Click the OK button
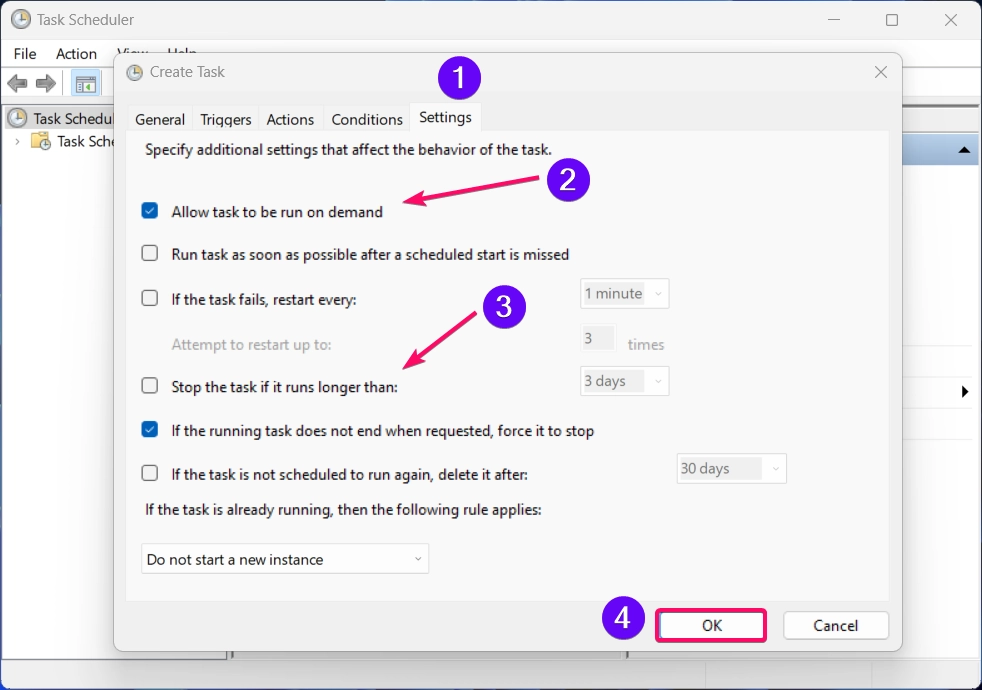 tap(711, 626)
